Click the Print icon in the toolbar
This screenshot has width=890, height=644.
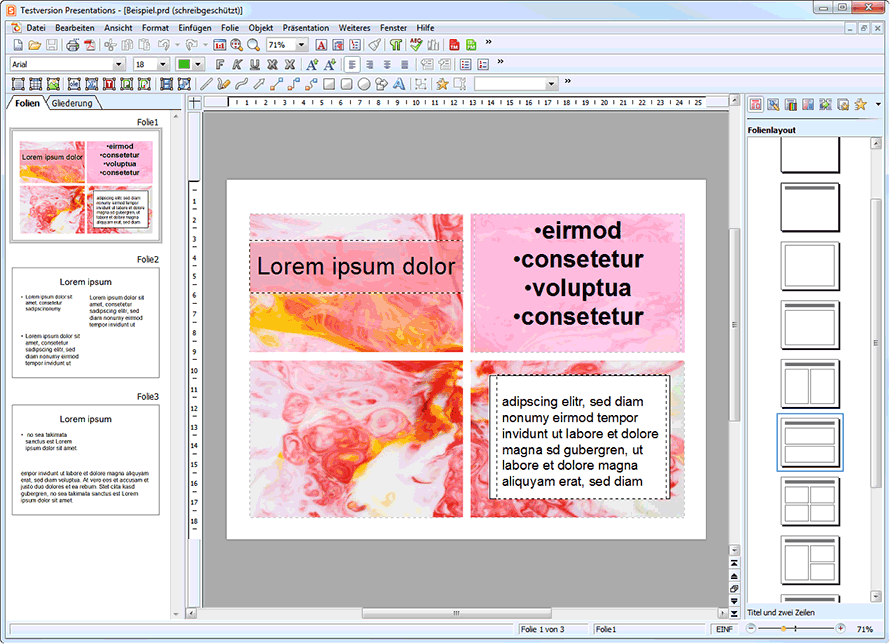(x=72, y=45)
